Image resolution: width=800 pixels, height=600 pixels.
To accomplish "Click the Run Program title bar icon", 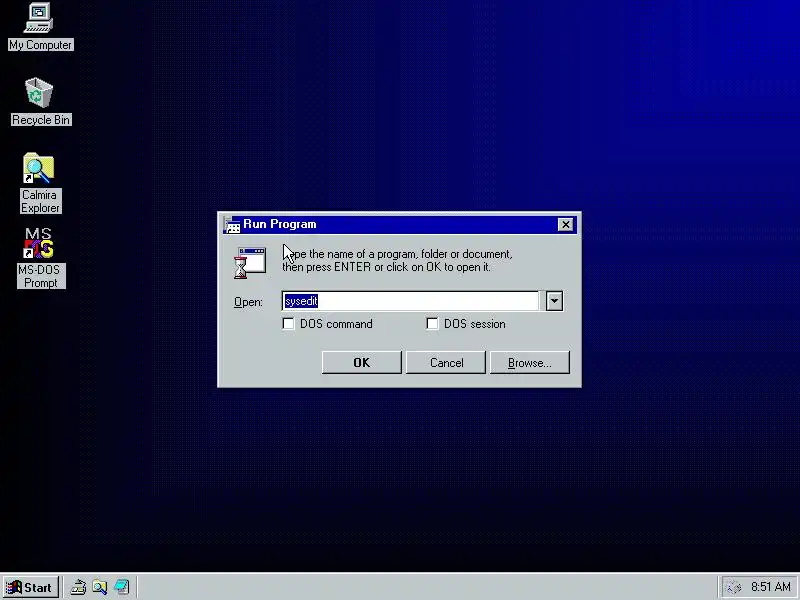I will [232, 224].
